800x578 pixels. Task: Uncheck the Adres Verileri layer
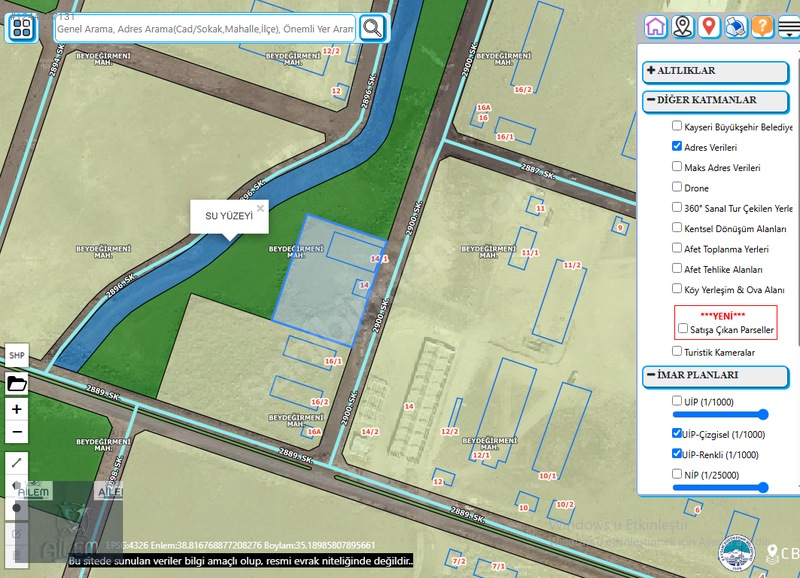tap(677, 146)
